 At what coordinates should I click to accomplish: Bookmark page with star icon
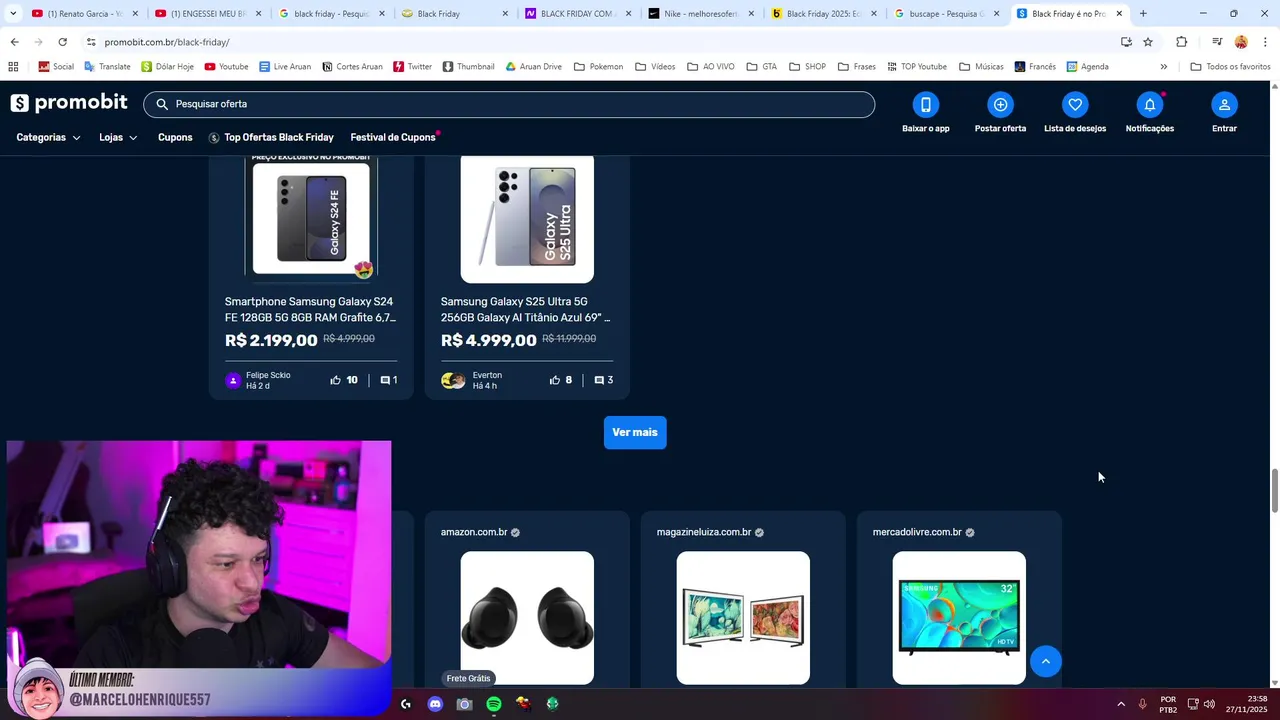(1148, 42)
